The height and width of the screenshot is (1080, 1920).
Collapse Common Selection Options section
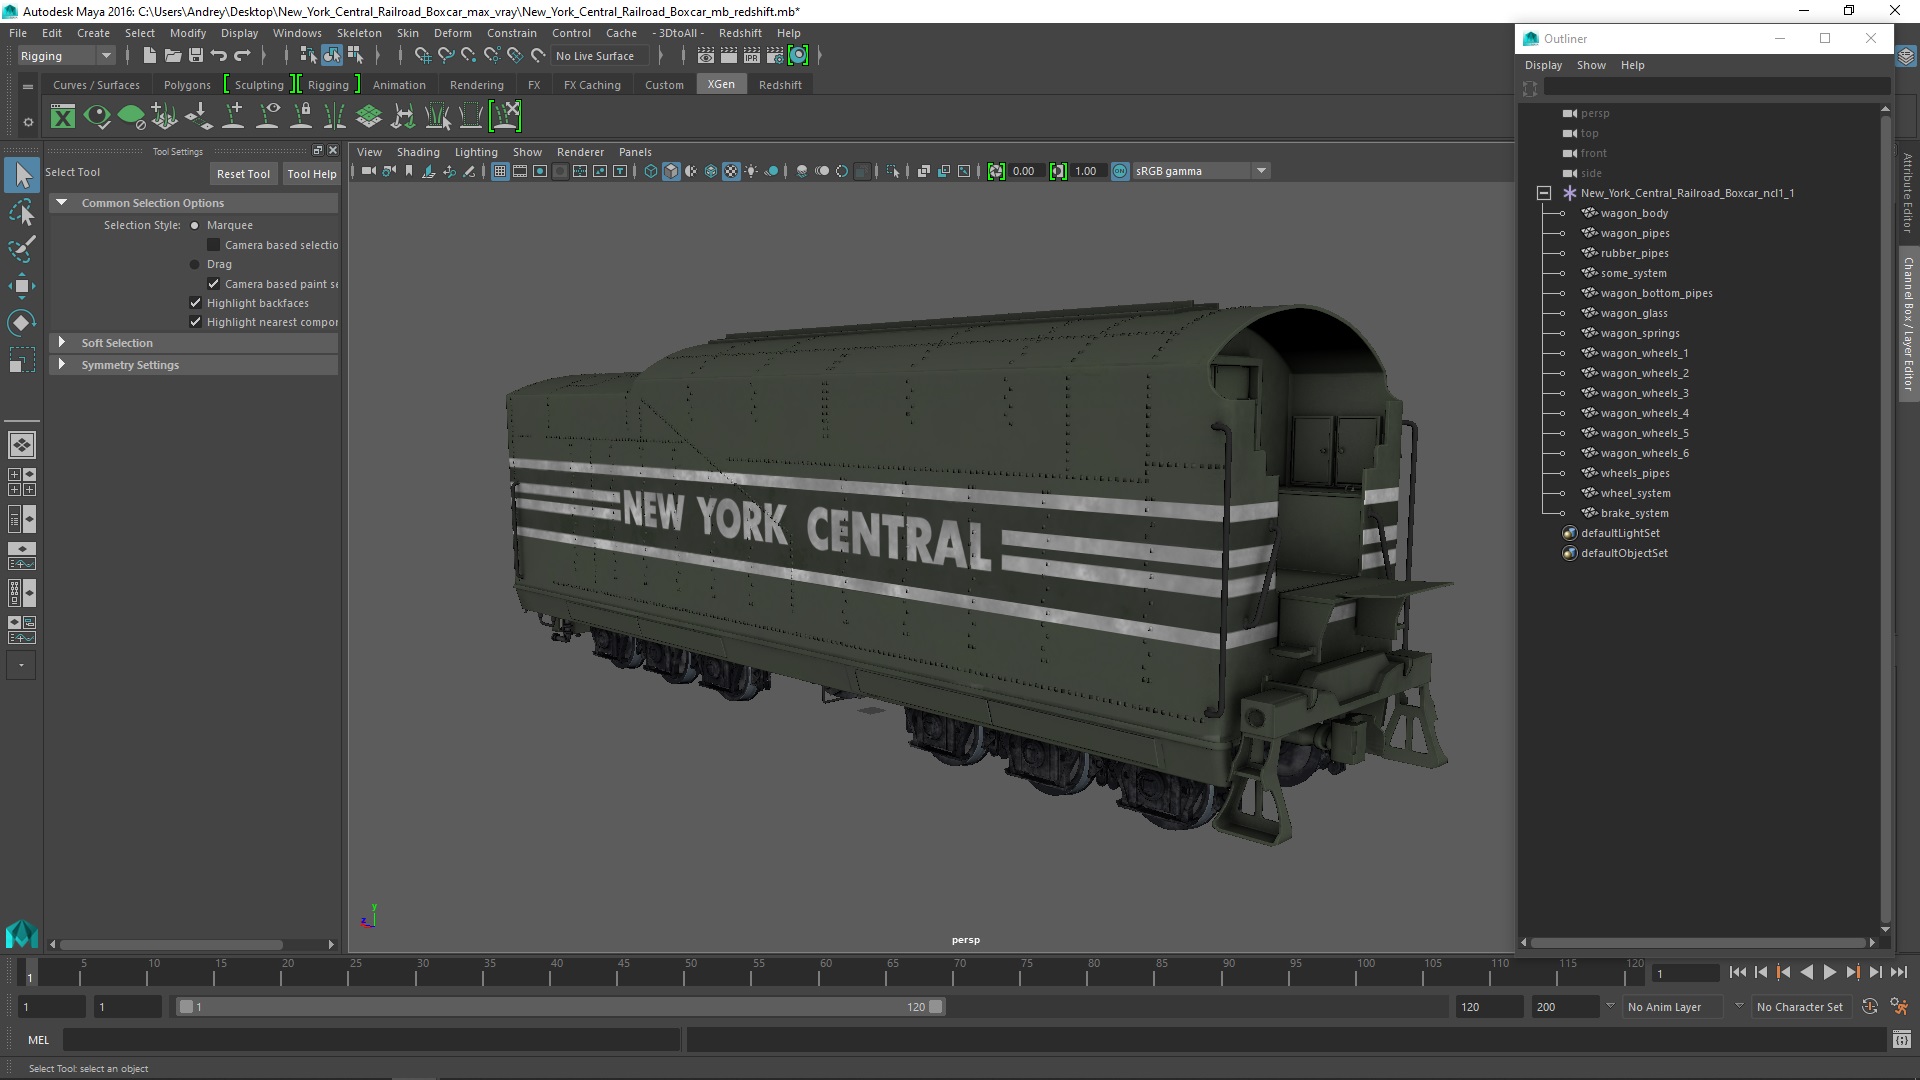click(x=62, y=203)
